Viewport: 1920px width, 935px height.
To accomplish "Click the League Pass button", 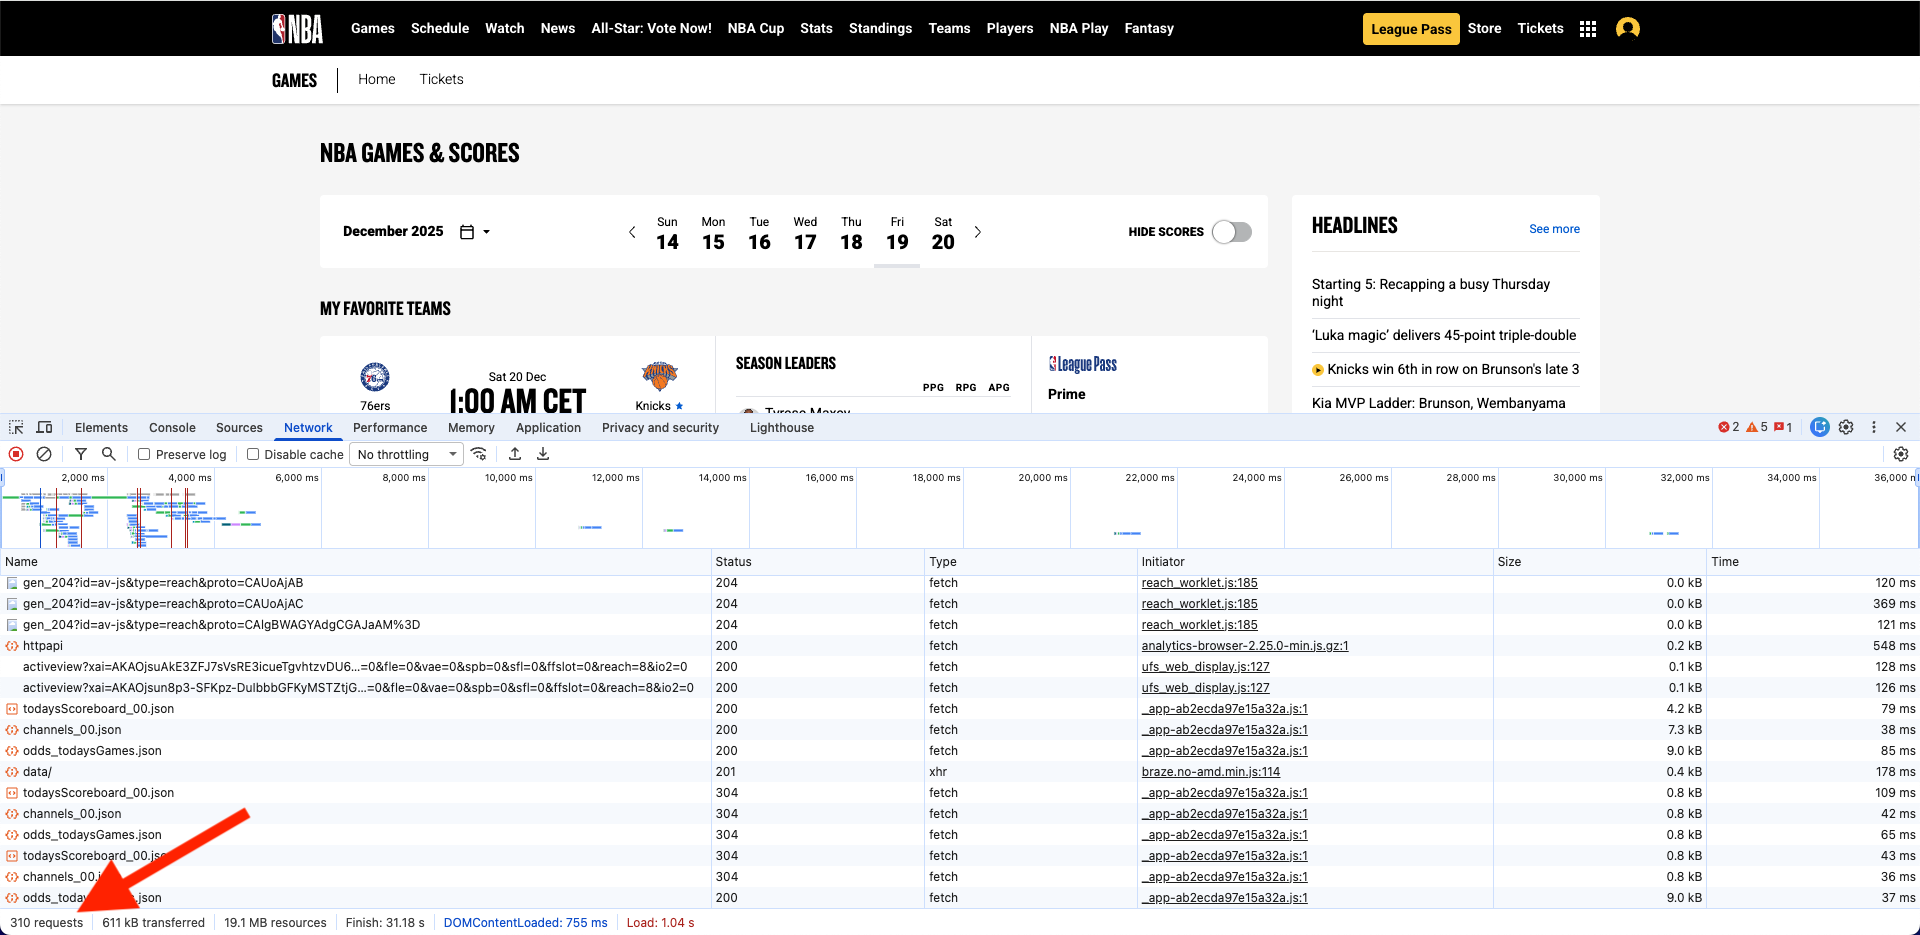I will [x=1410, y=28].
